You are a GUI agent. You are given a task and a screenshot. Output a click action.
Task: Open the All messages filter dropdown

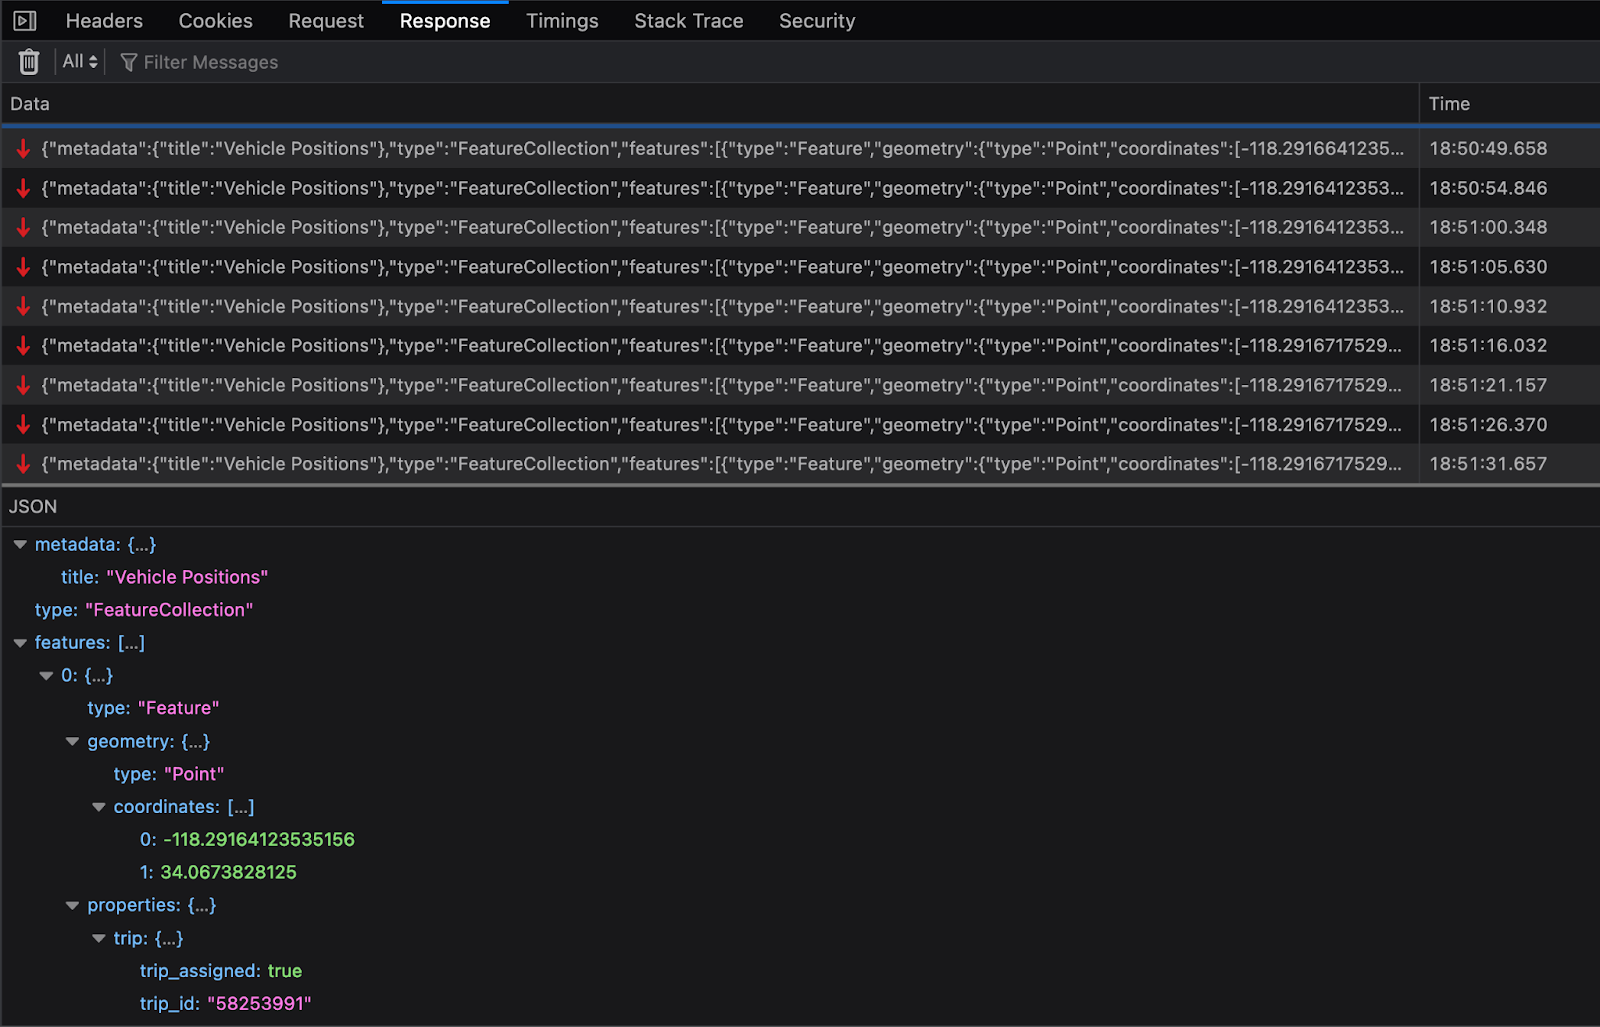78,61
